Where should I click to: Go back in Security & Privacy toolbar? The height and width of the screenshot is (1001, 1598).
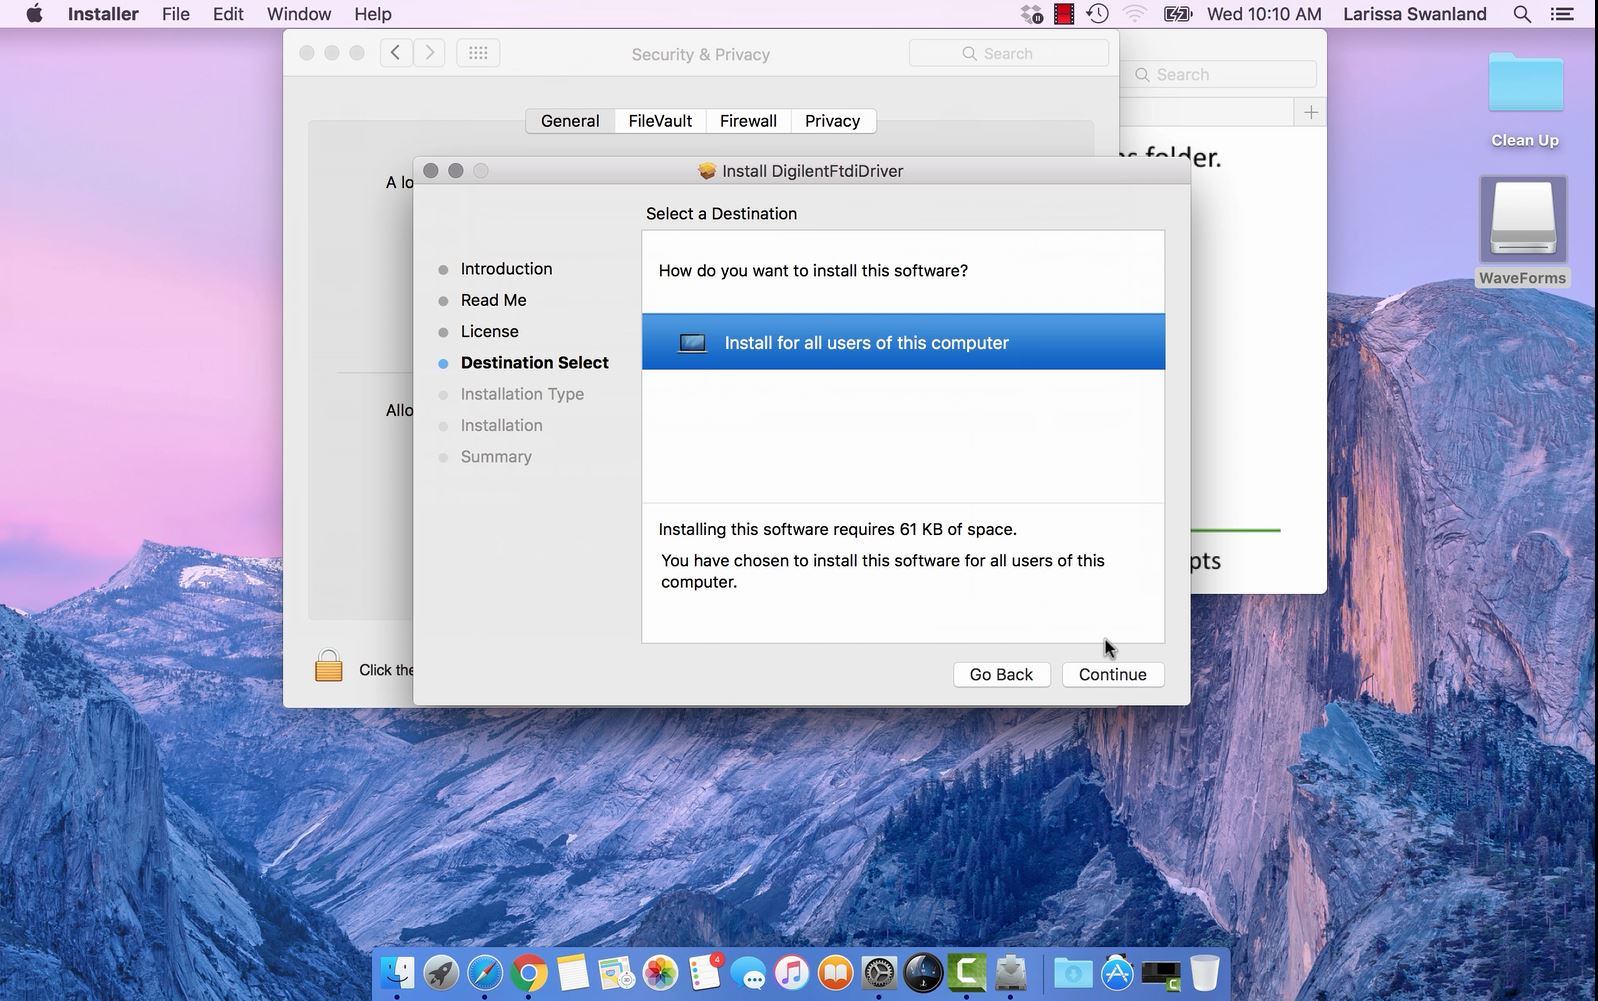point(396,53)
